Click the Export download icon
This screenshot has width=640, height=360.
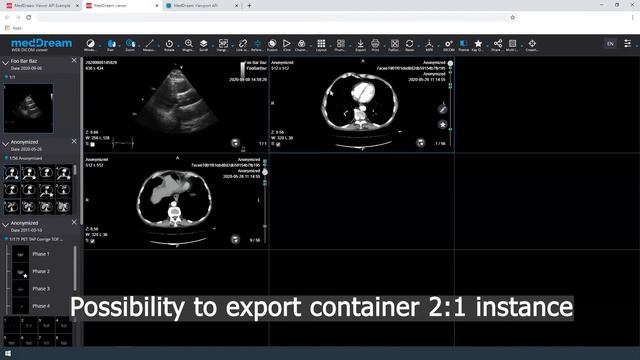360,44
